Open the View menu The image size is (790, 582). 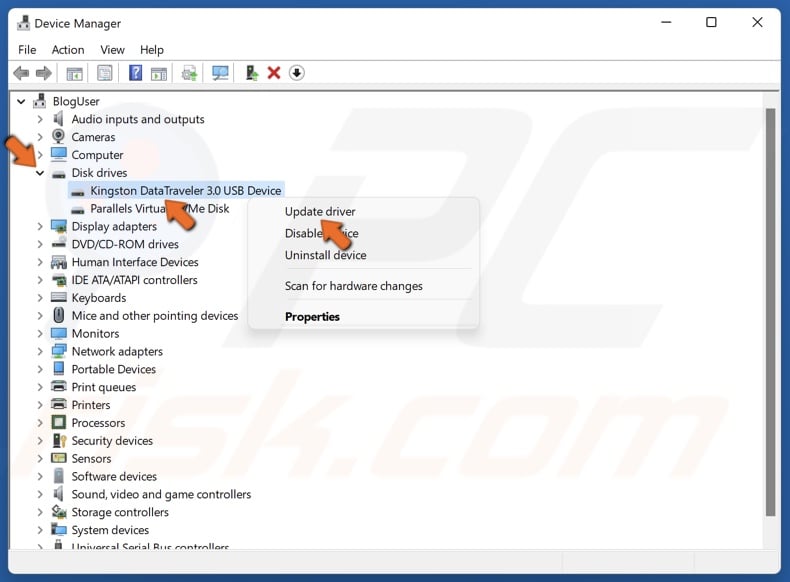[112, 50]
